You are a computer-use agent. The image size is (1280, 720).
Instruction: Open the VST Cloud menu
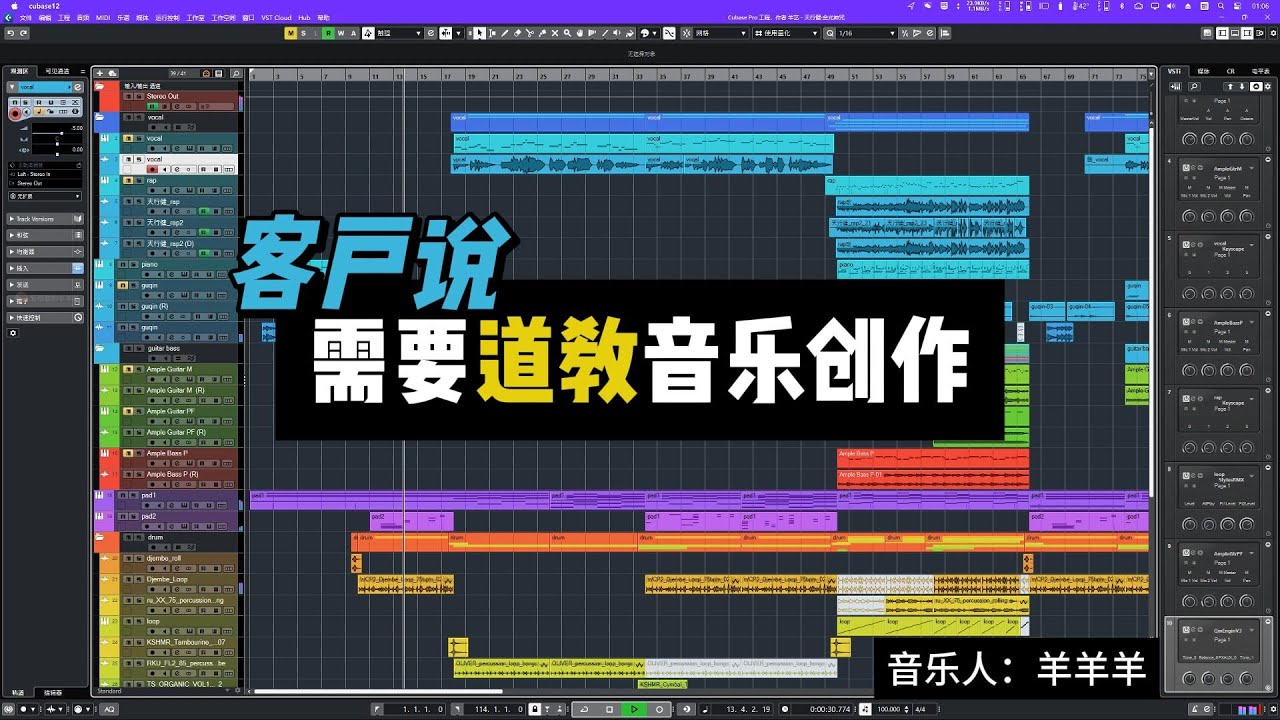click(x=276, y=17)
